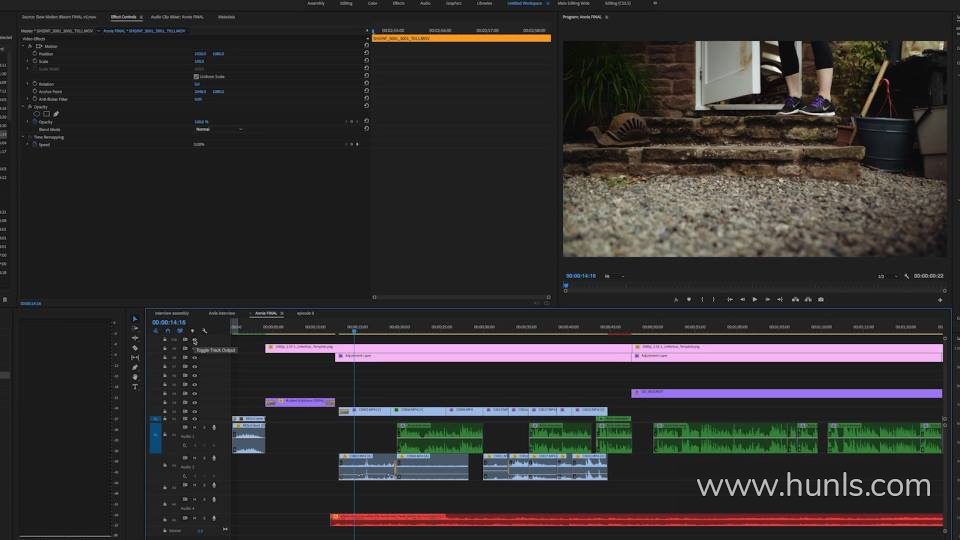Image resolution: width=960 pixels, height=540 pixels.
Task: Go to Out point in Program monitor
Action: pos(780,299)
